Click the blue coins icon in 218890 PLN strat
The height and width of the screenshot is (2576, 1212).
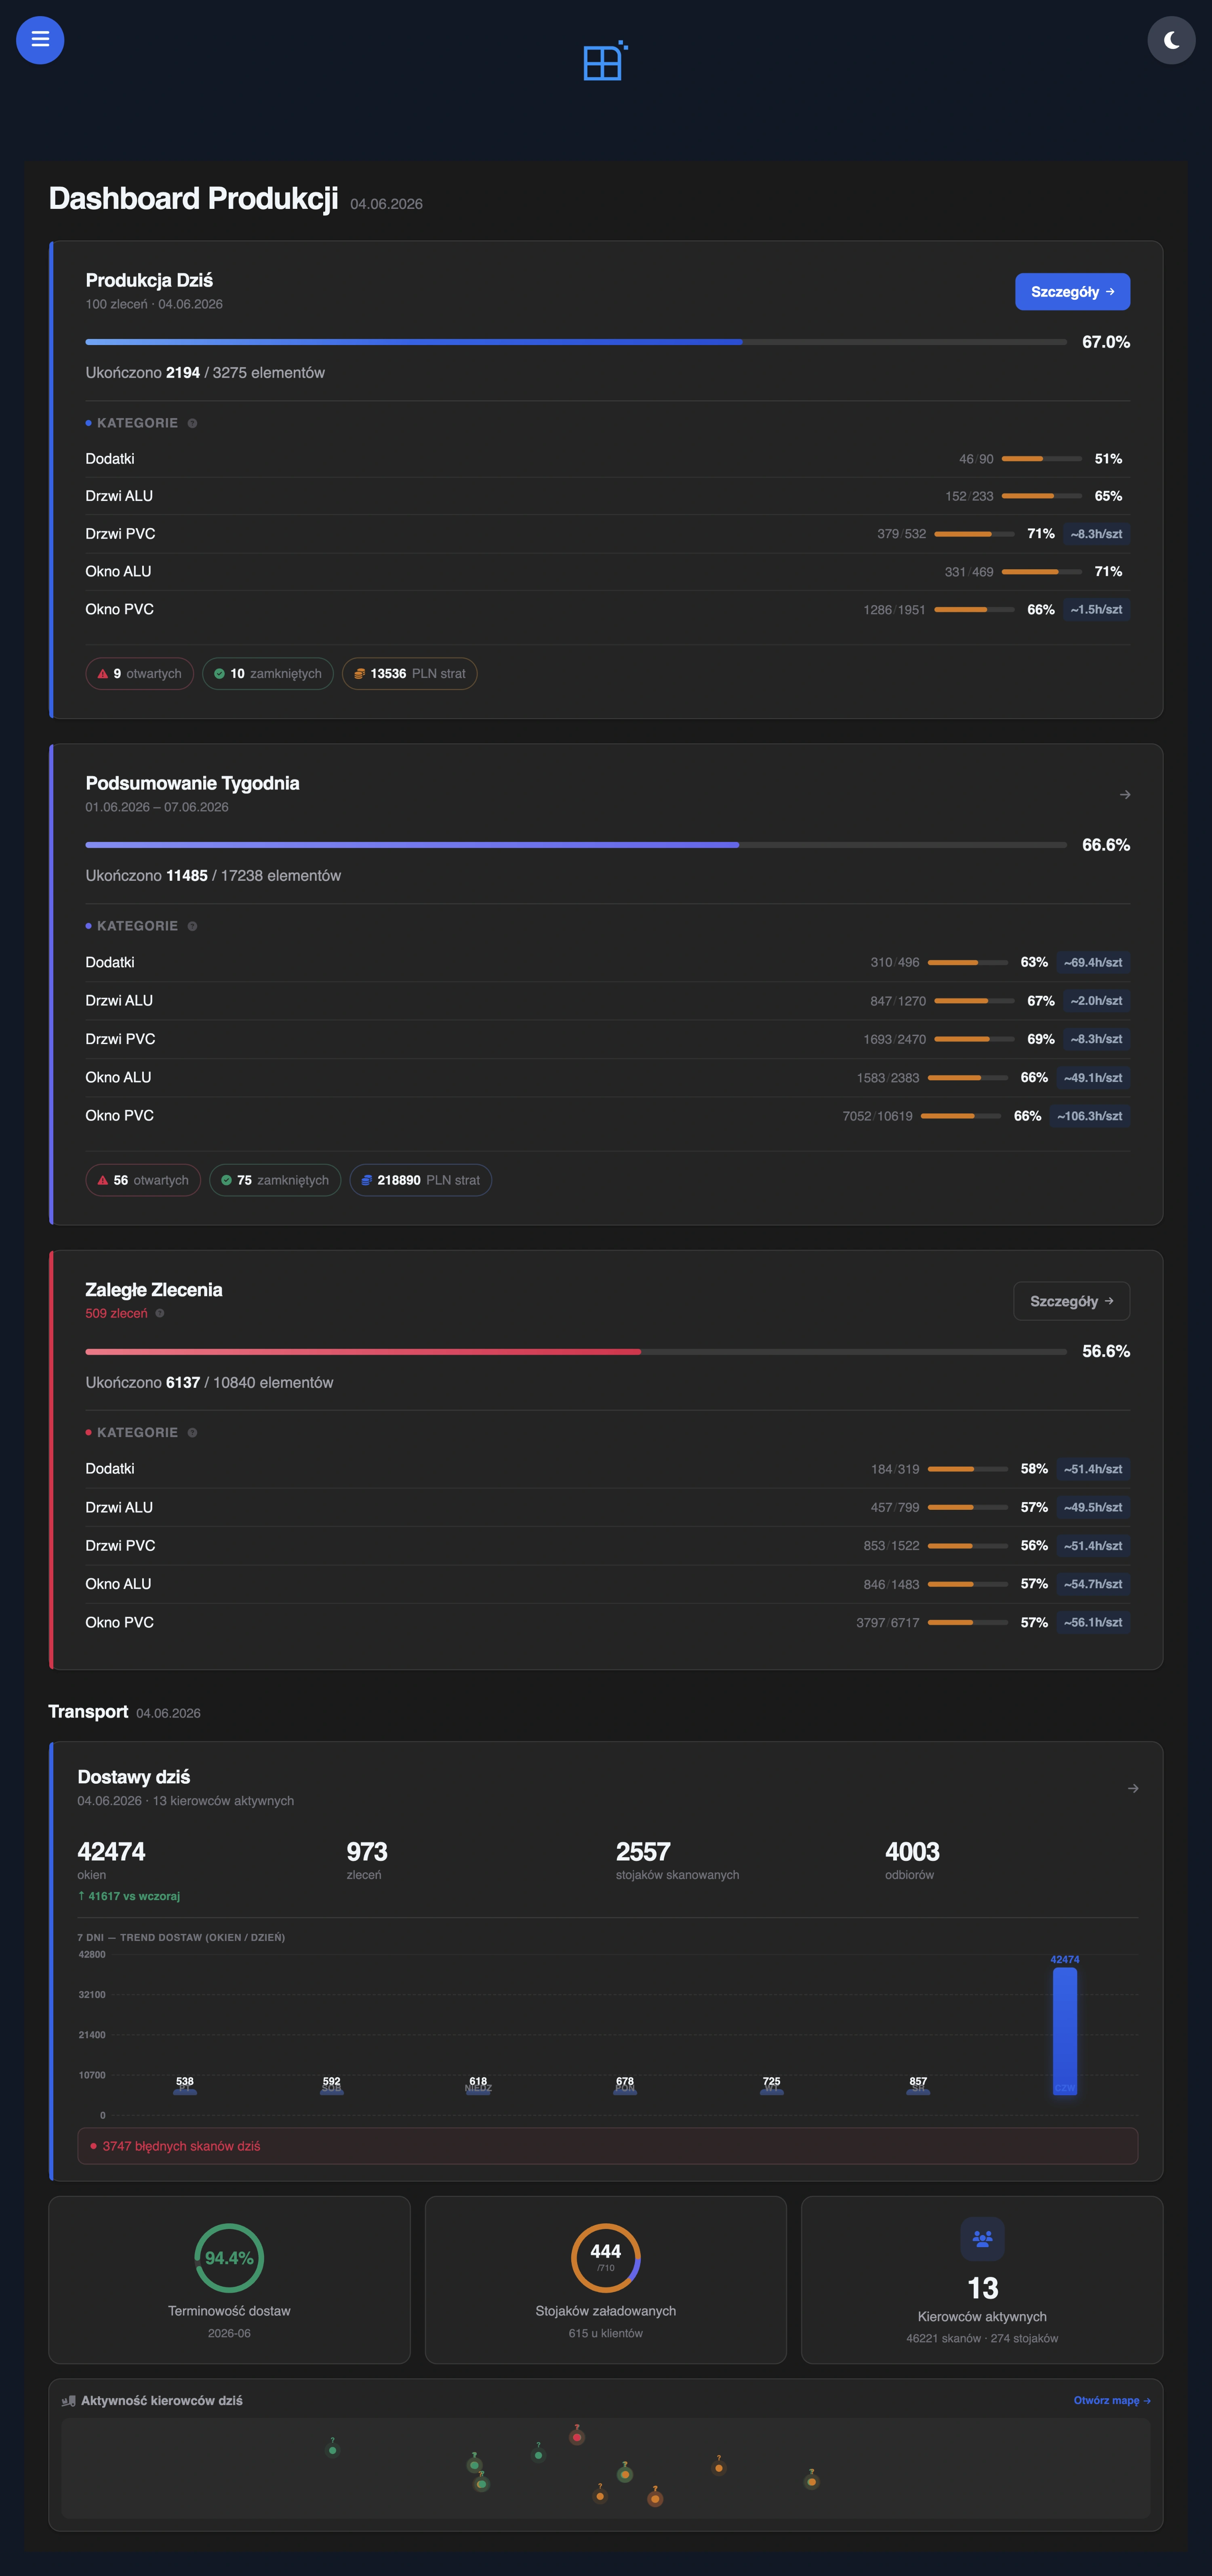(x=366, y=1181)
